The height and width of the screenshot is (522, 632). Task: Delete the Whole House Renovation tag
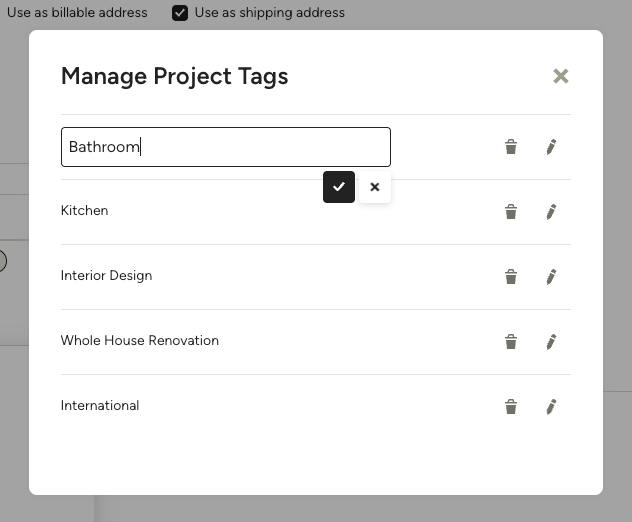pyautogui.click(x=511, y=341)
